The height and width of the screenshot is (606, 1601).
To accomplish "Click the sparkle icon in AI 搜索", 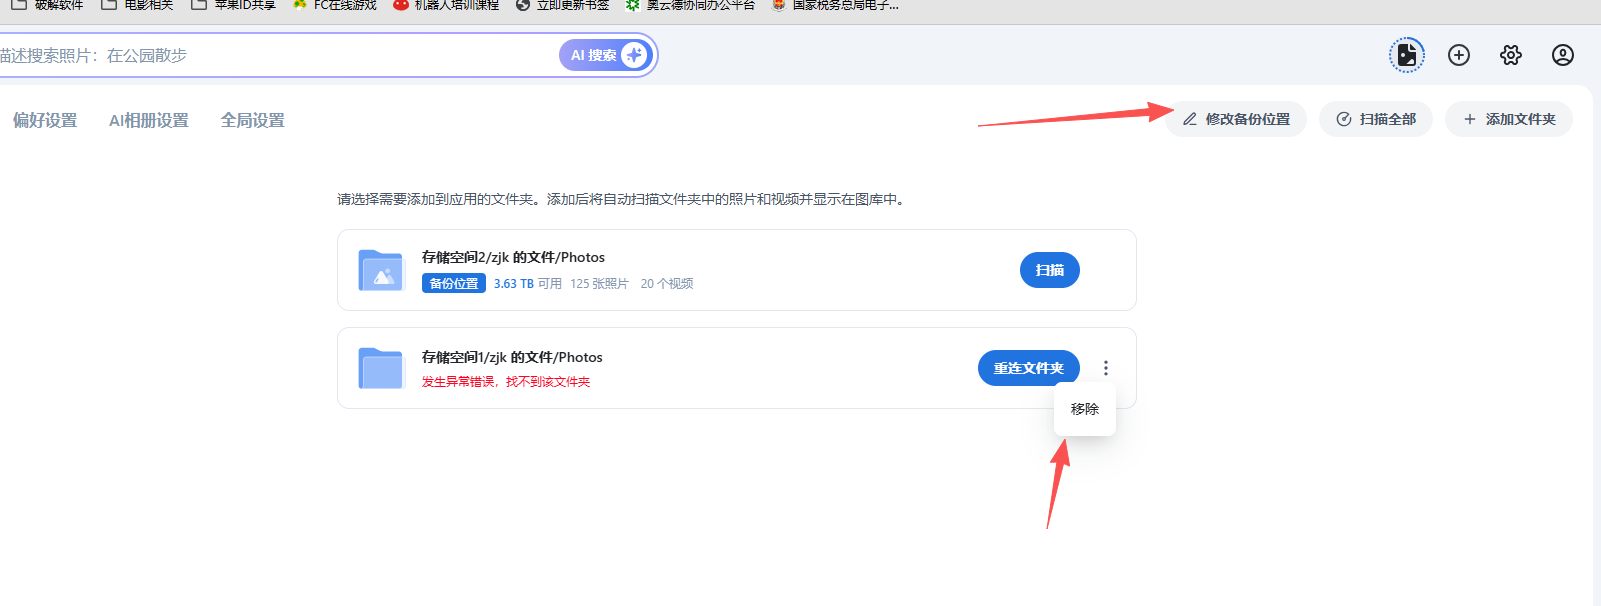I will point(634,55).
